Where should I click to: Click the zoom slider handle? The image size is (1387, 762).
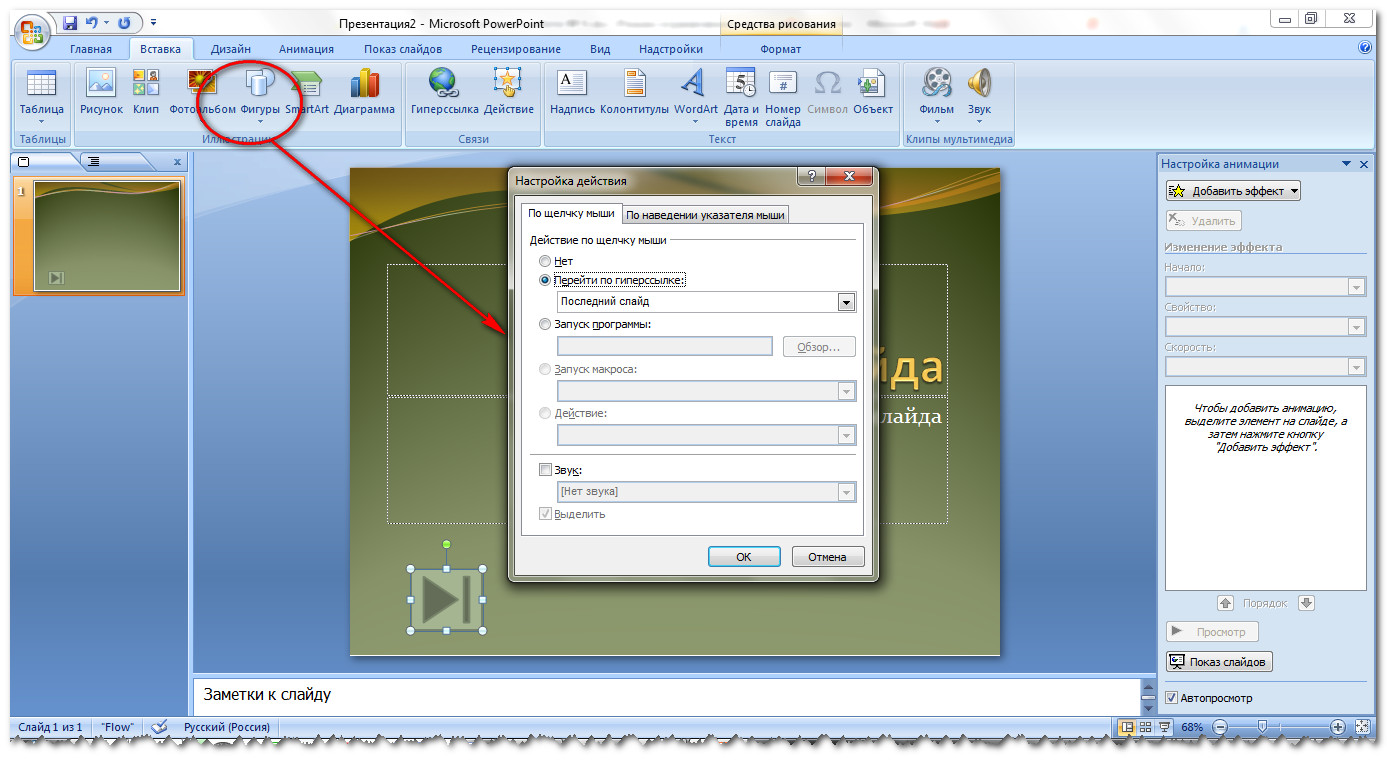(x=1263, y=727)
